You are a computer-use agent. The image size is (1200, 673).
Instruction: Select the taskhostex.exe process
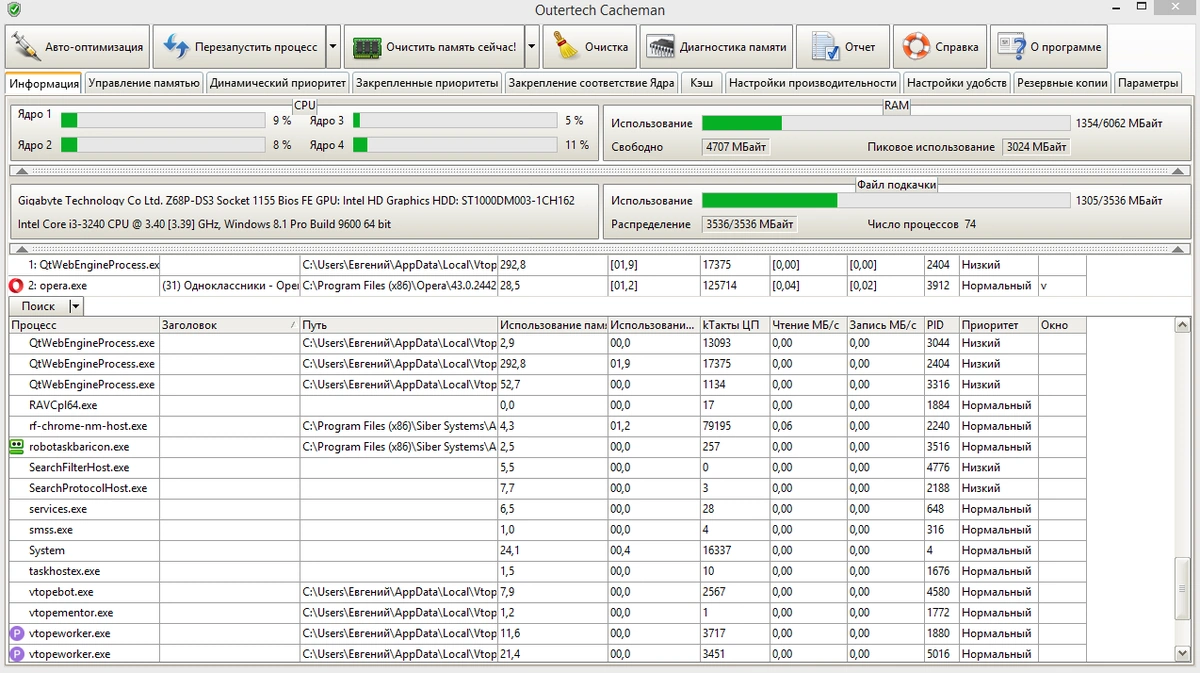tap(547, 571)
